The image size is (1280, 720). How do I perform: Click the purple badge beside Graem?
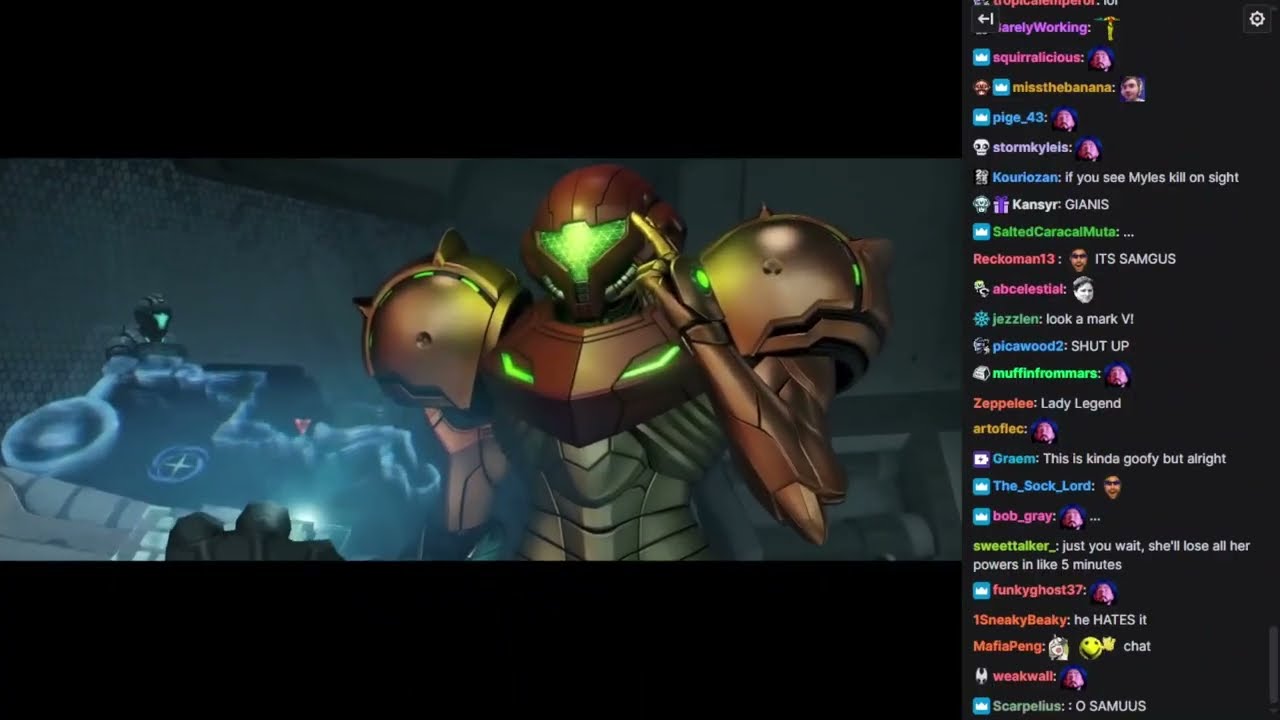click(981, 459)
